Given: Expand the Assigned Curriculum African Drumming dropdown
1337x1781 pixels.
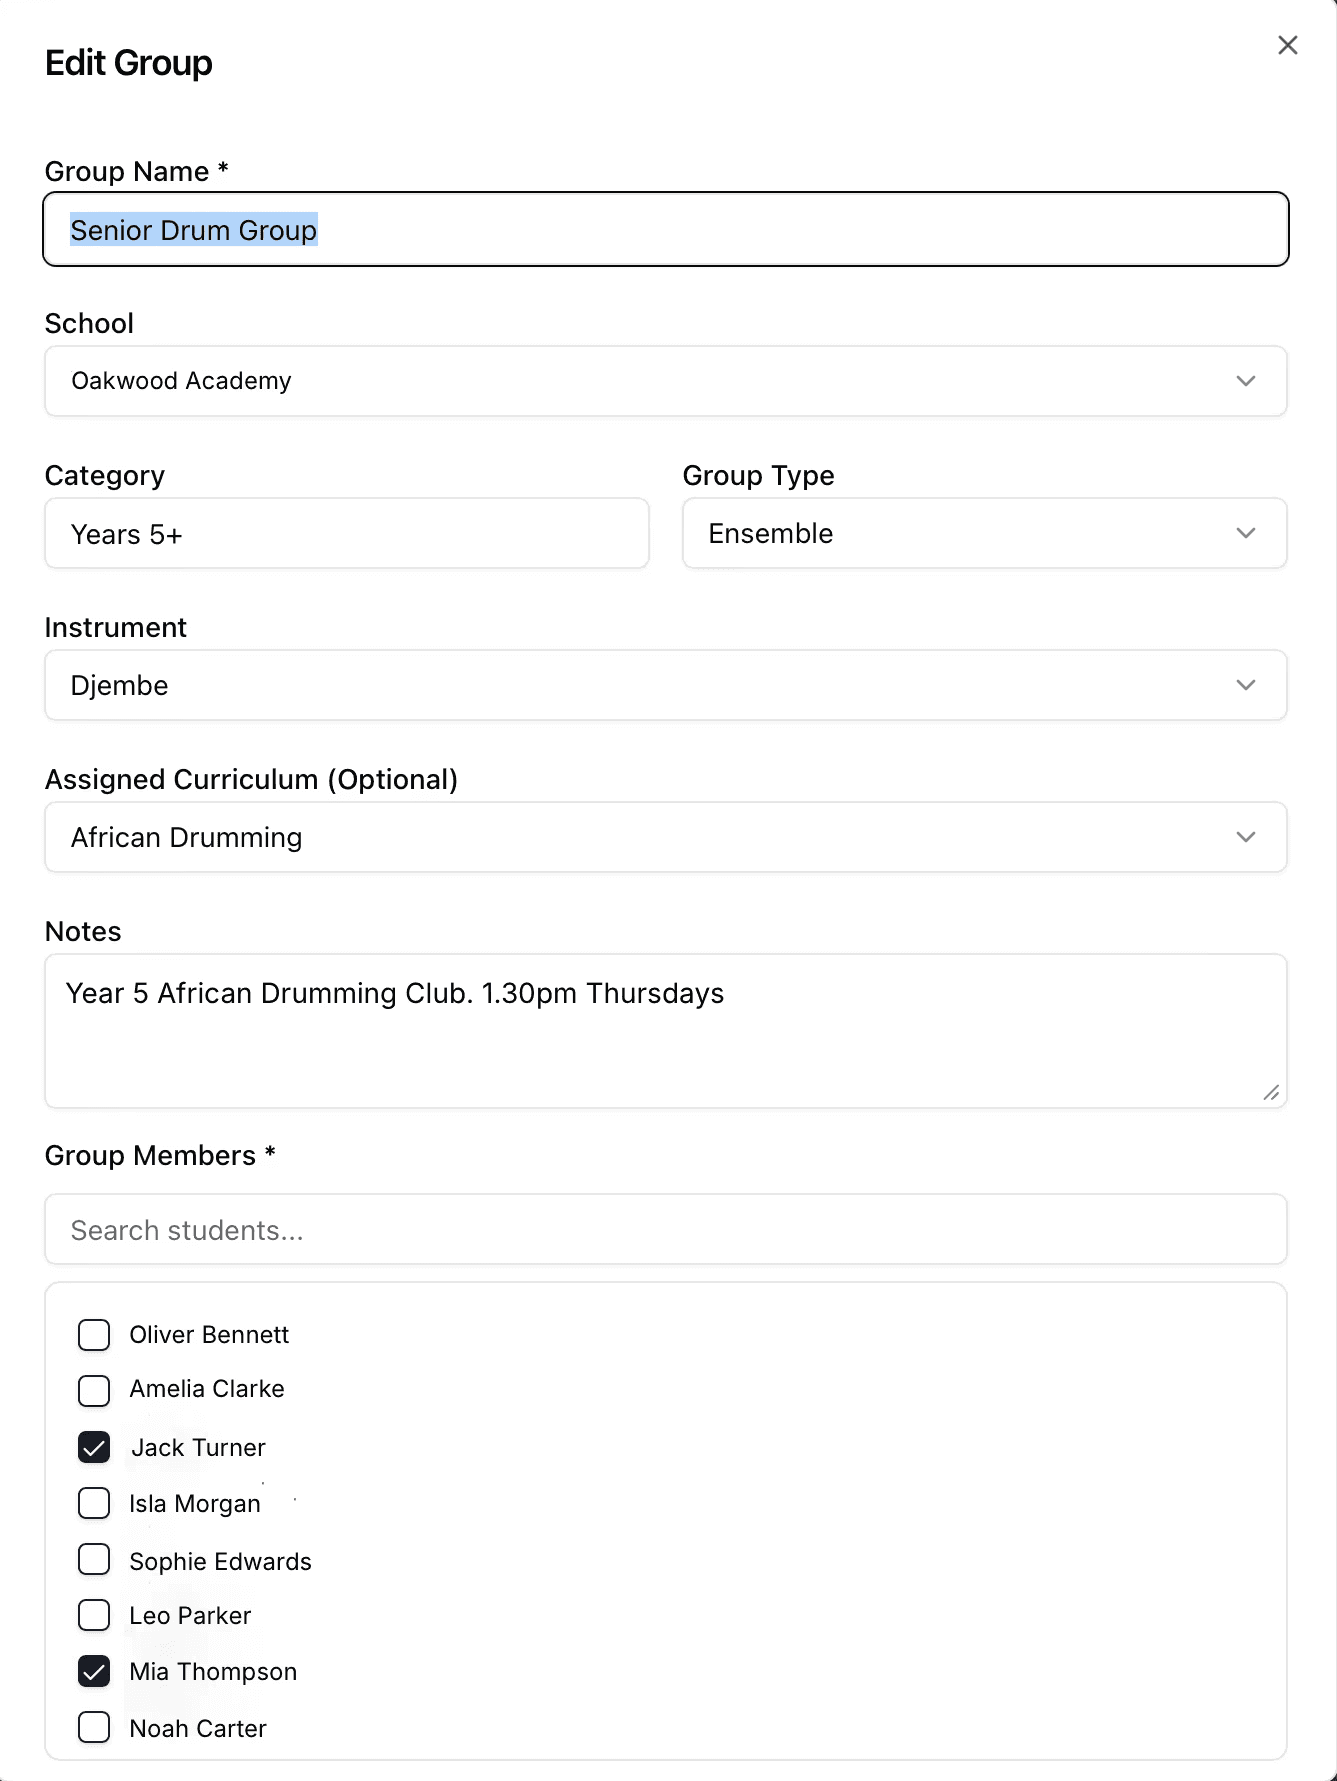Looking at the screenshot, I should point(665,838).
